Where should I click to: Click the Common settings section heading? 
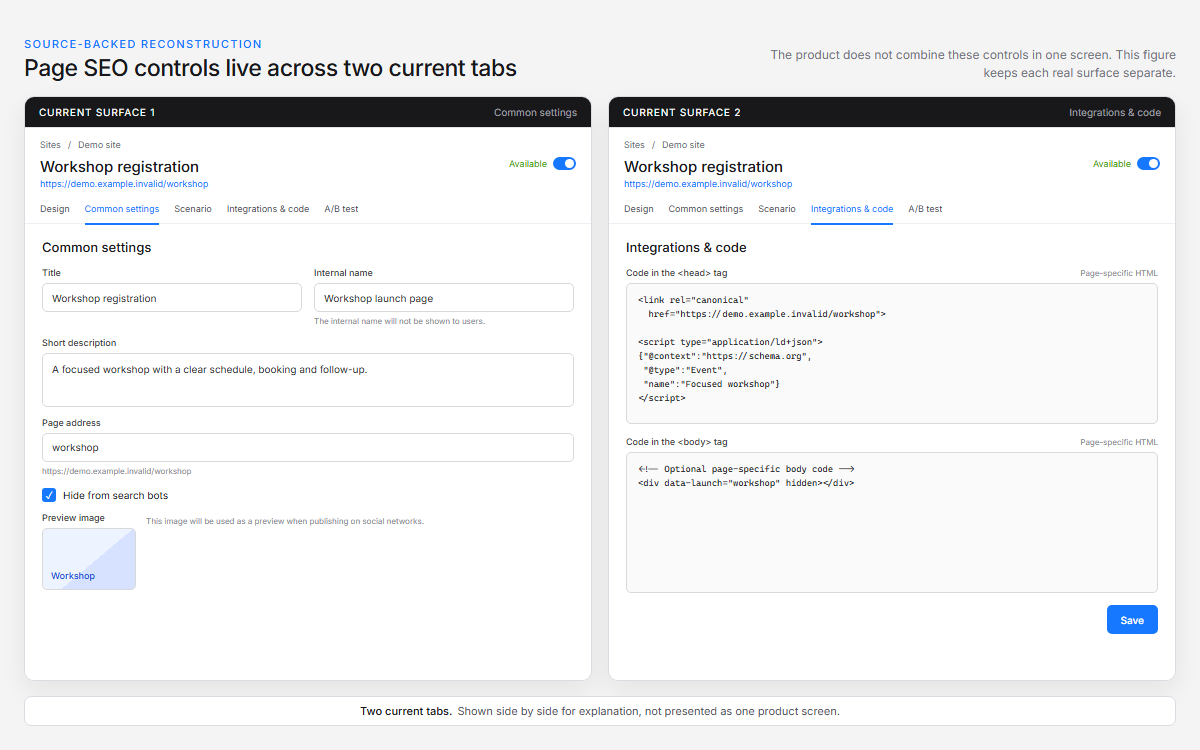click(97, 247)
